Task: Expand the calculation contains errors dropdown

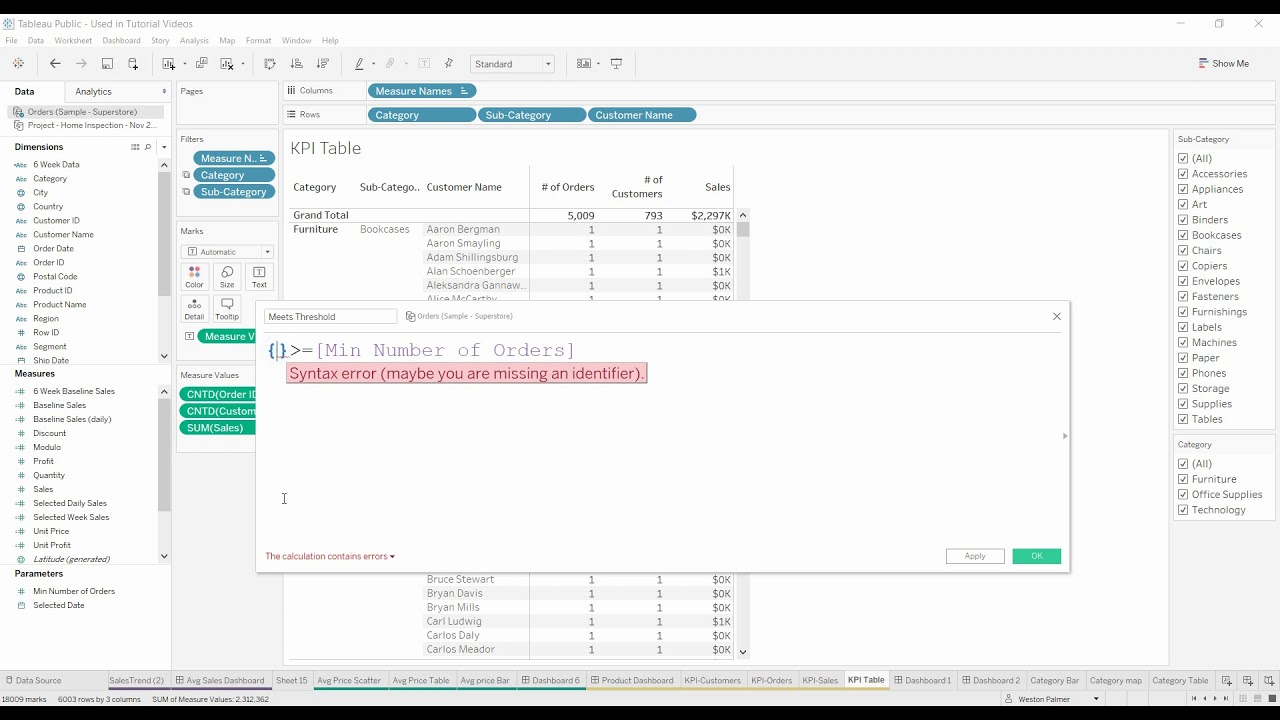Action: pyautogui.click(x=392, y=557)
